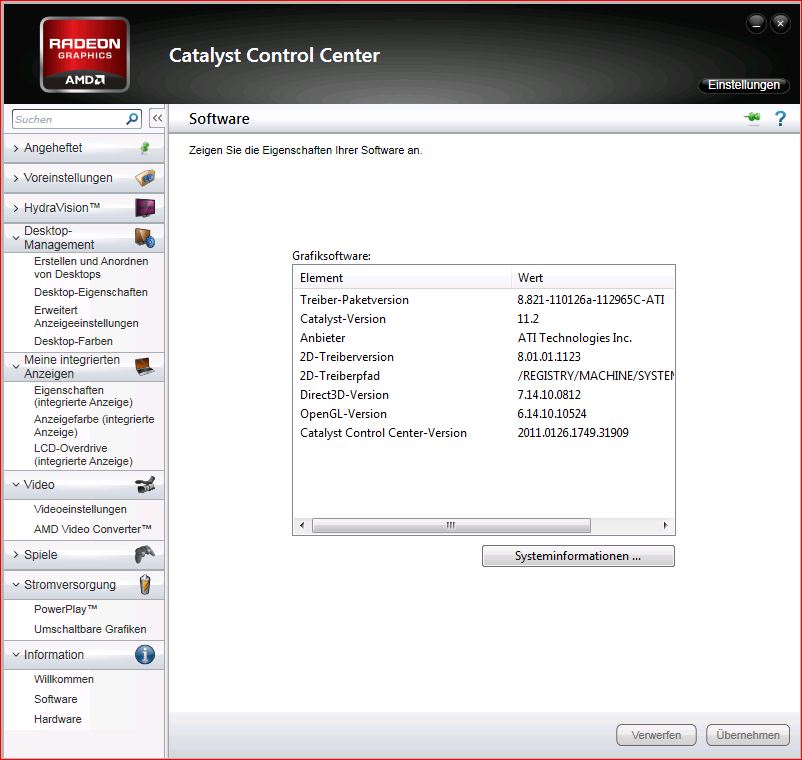
Task: Click the value 2011.0126.1749.31909
Action: (573, 433)
